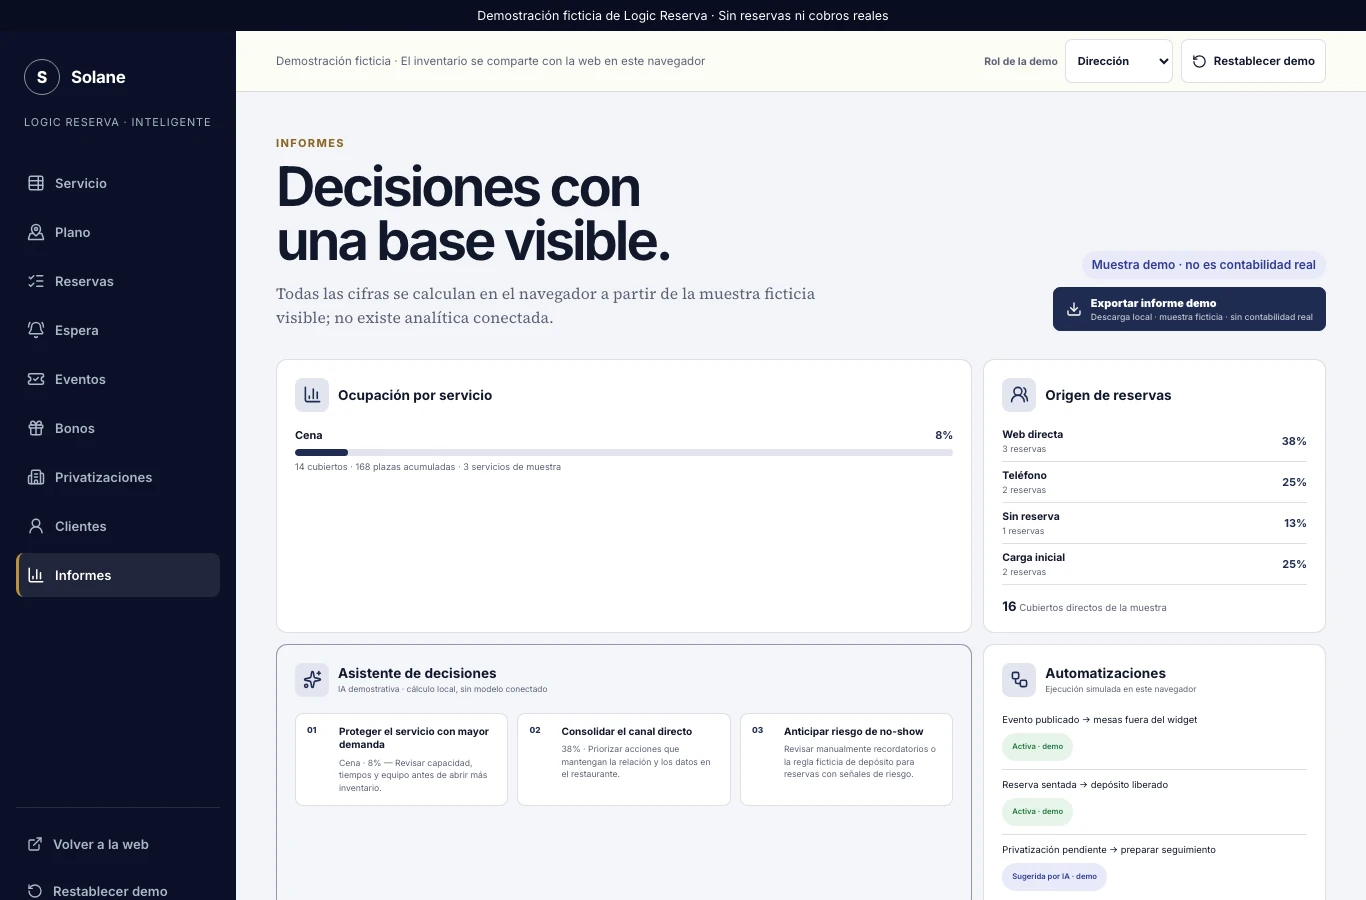Click the "Sugerida por IA · demo" badge

pyautogui.click(x=1054, y=876)
